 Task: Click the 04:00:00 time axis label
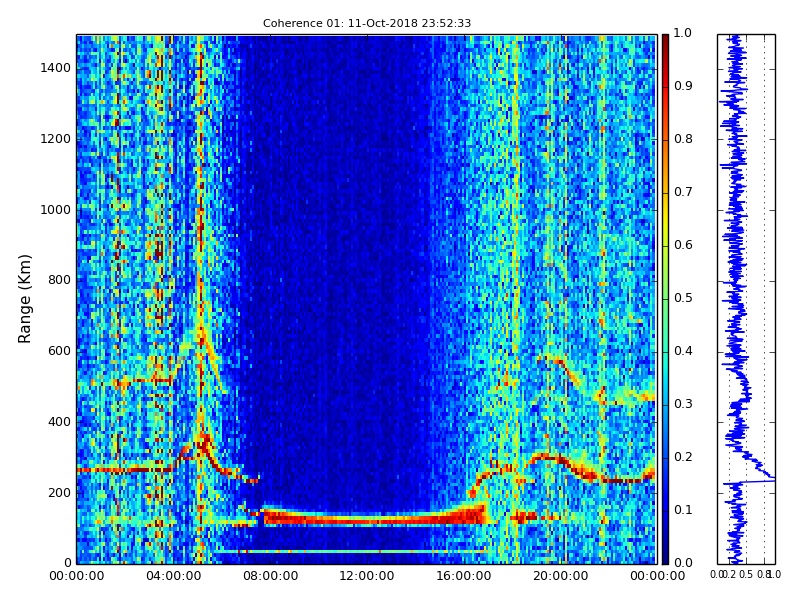coord(173,576)
